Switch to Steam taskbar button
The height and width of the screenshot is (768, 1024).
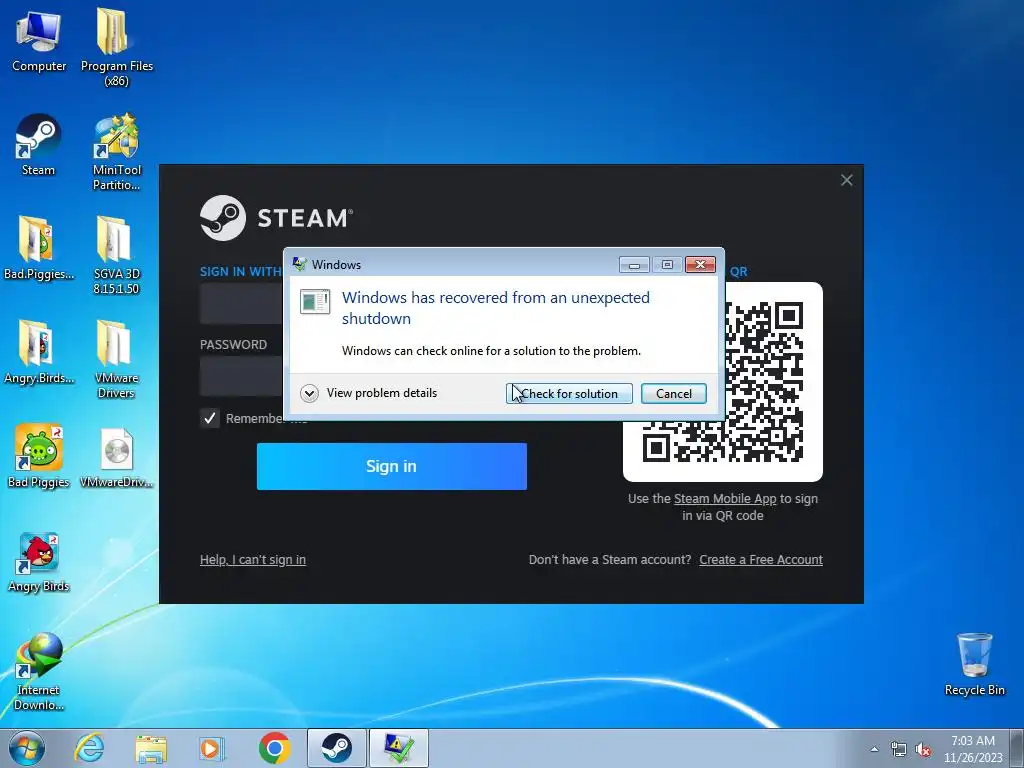(336, 748)
